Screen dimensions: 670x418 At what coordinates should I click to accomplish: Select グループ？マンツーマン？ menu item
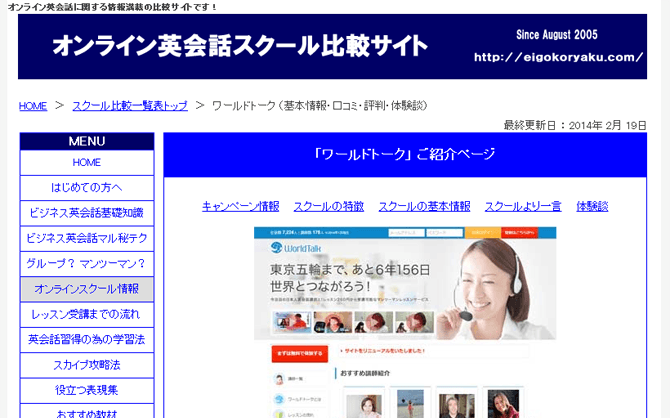point(87,264)
